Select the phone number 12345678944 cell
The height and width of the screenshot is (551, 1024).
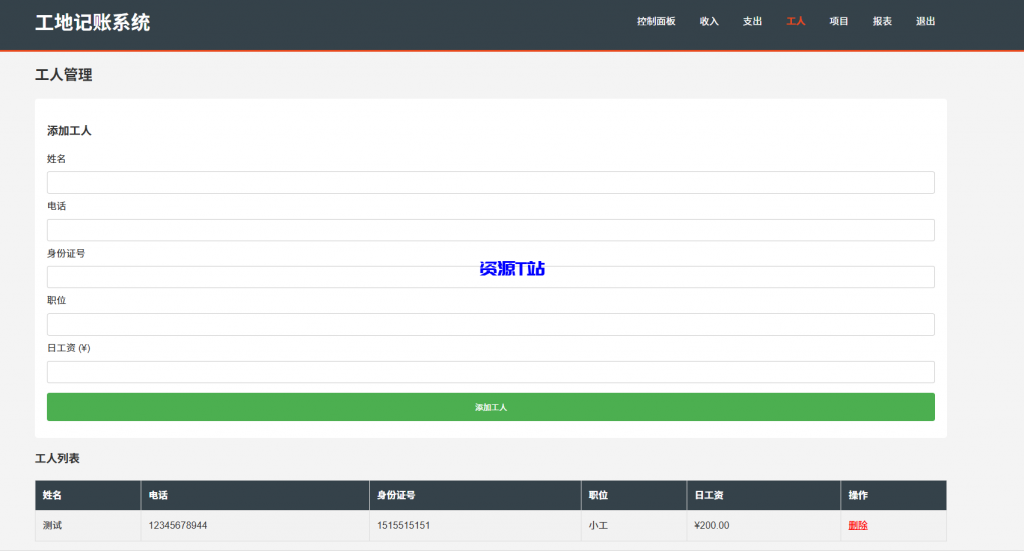178,526
